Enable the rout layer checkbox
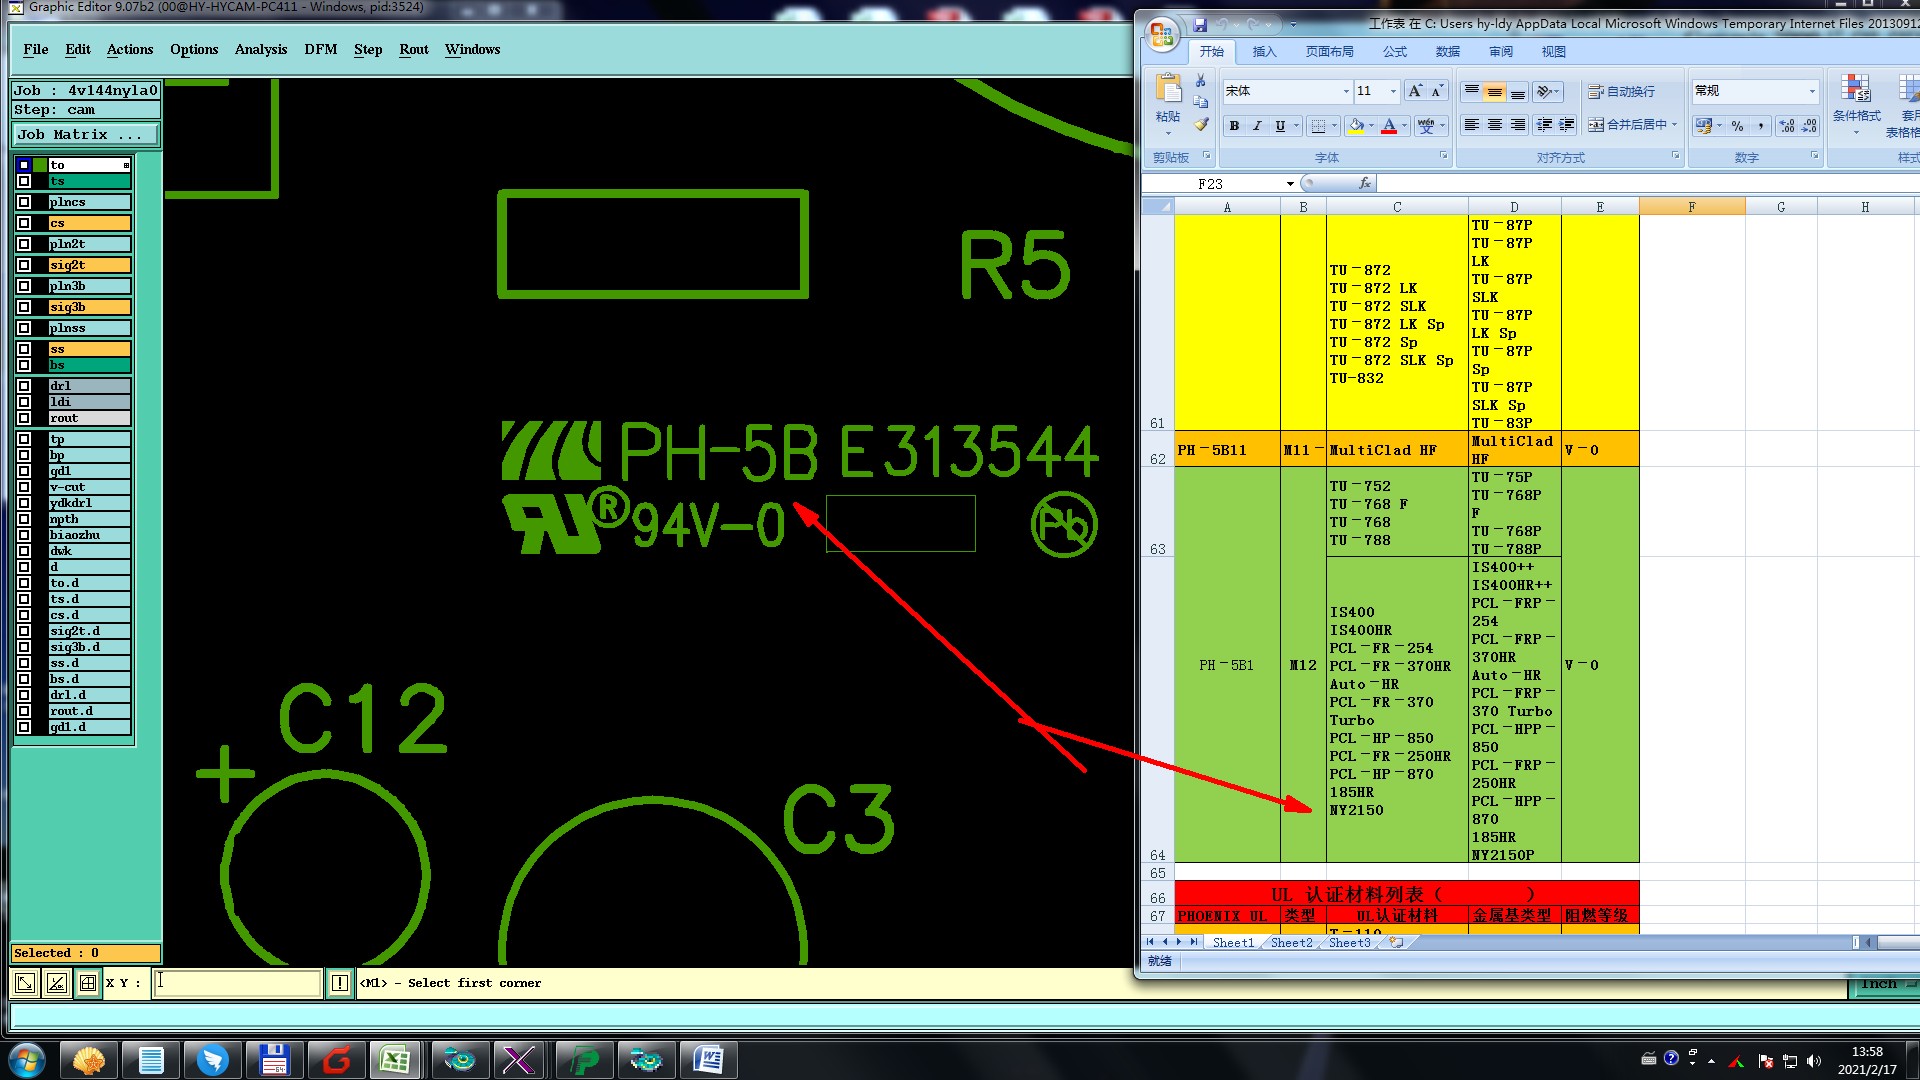The width and height of the screenshot is (1920, 1080). 24,418
